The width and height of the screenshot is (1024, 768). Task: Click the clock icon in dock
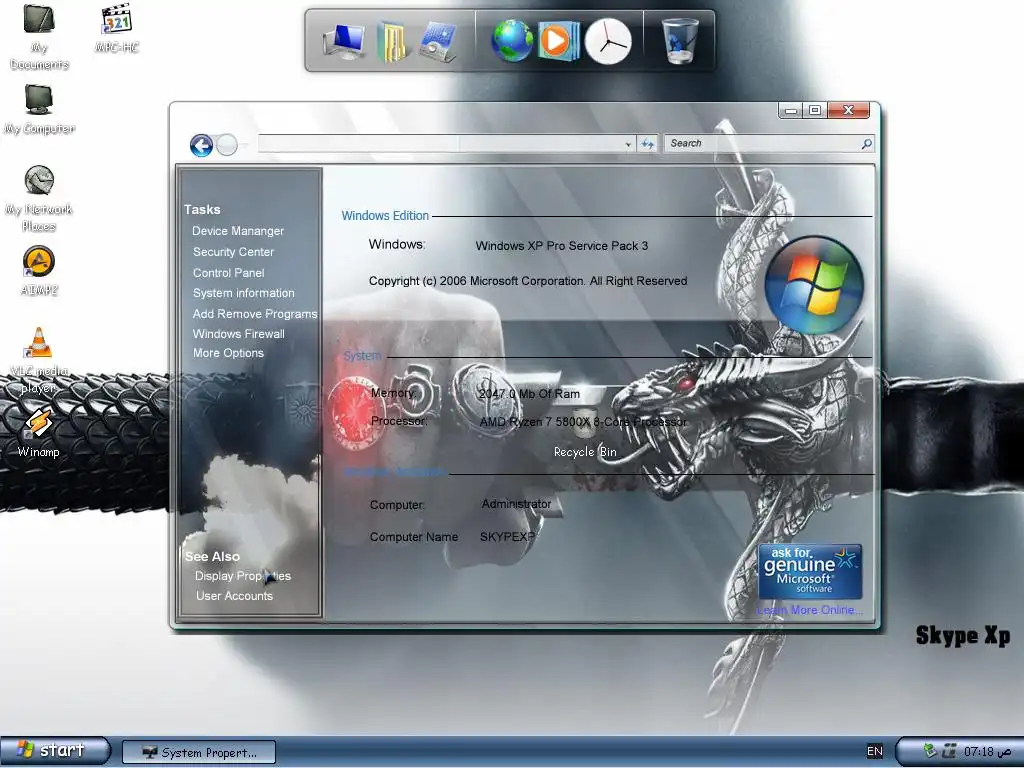pos(608,42)
